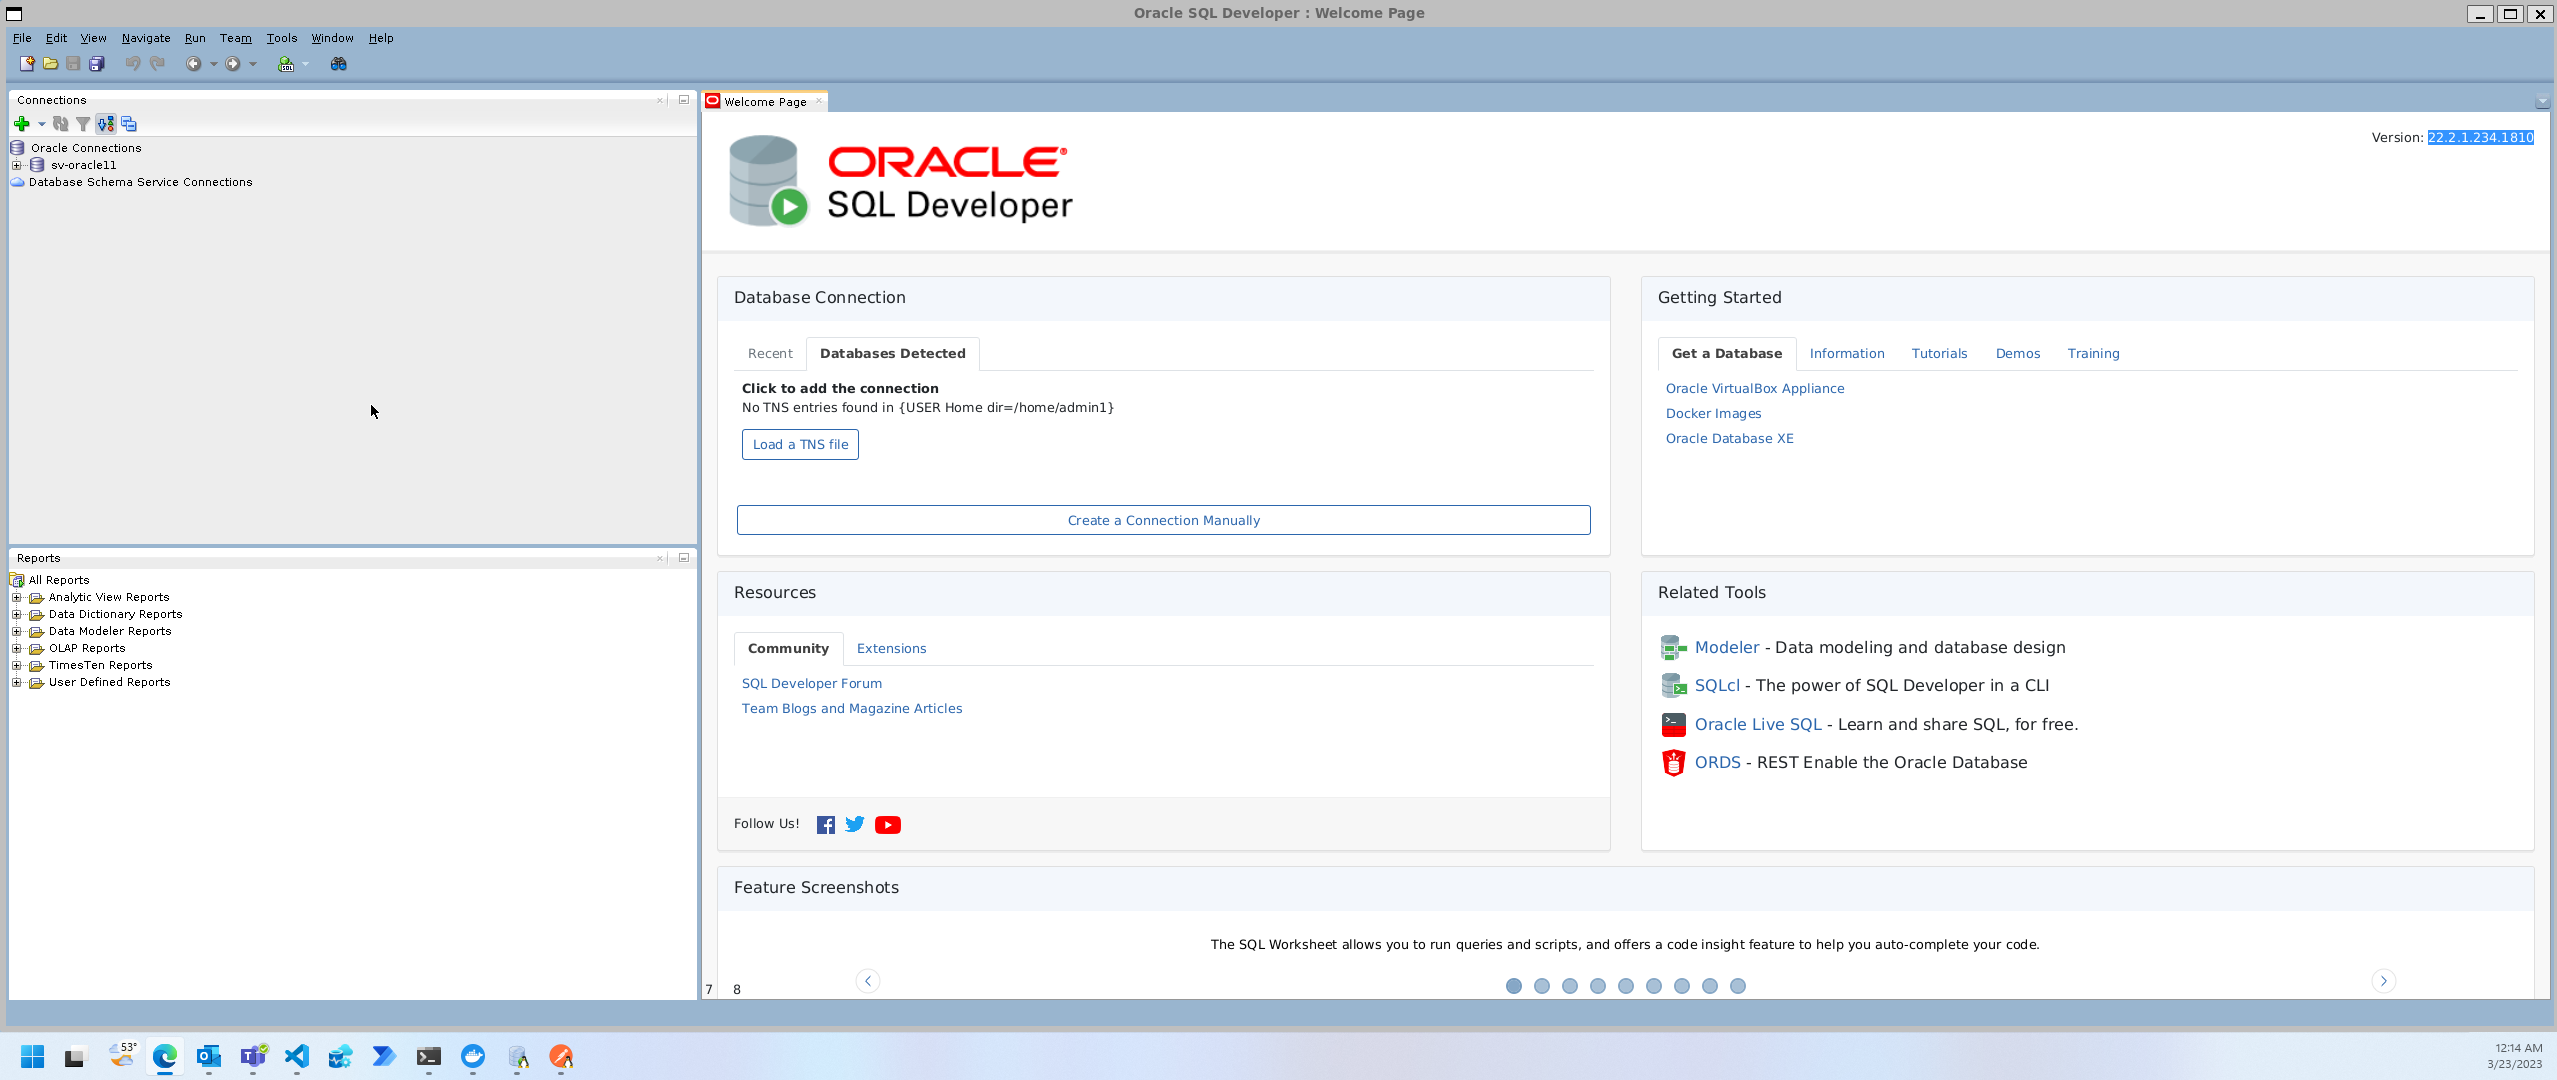Toggle the sort connections icon
This screenshot has width=2557, height=1080.
click(105, 124)
